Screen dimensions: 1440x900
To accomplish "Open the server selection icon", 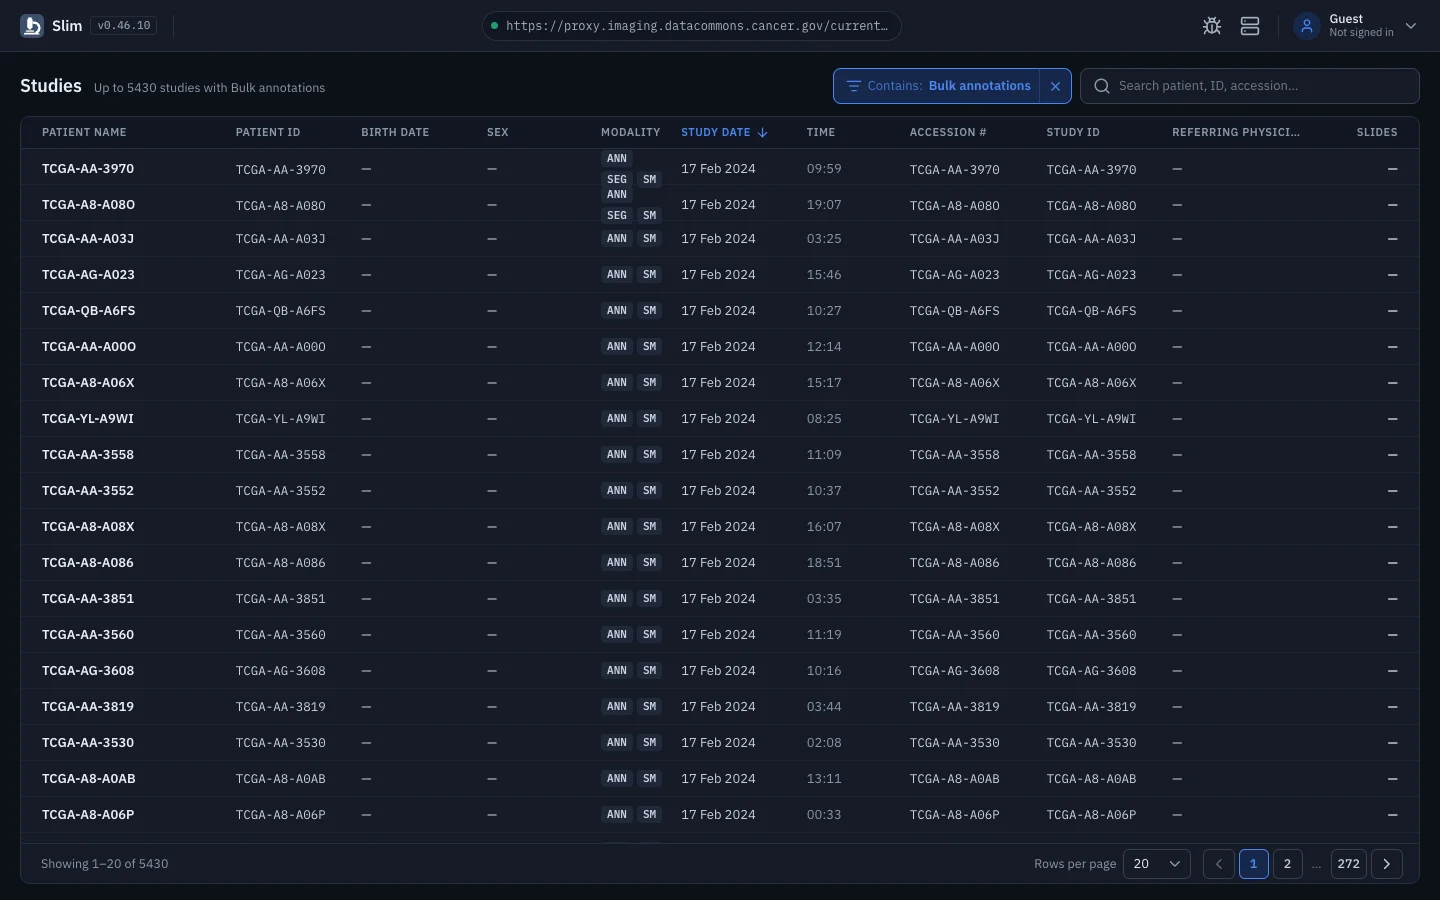I will coord(1250,26).
